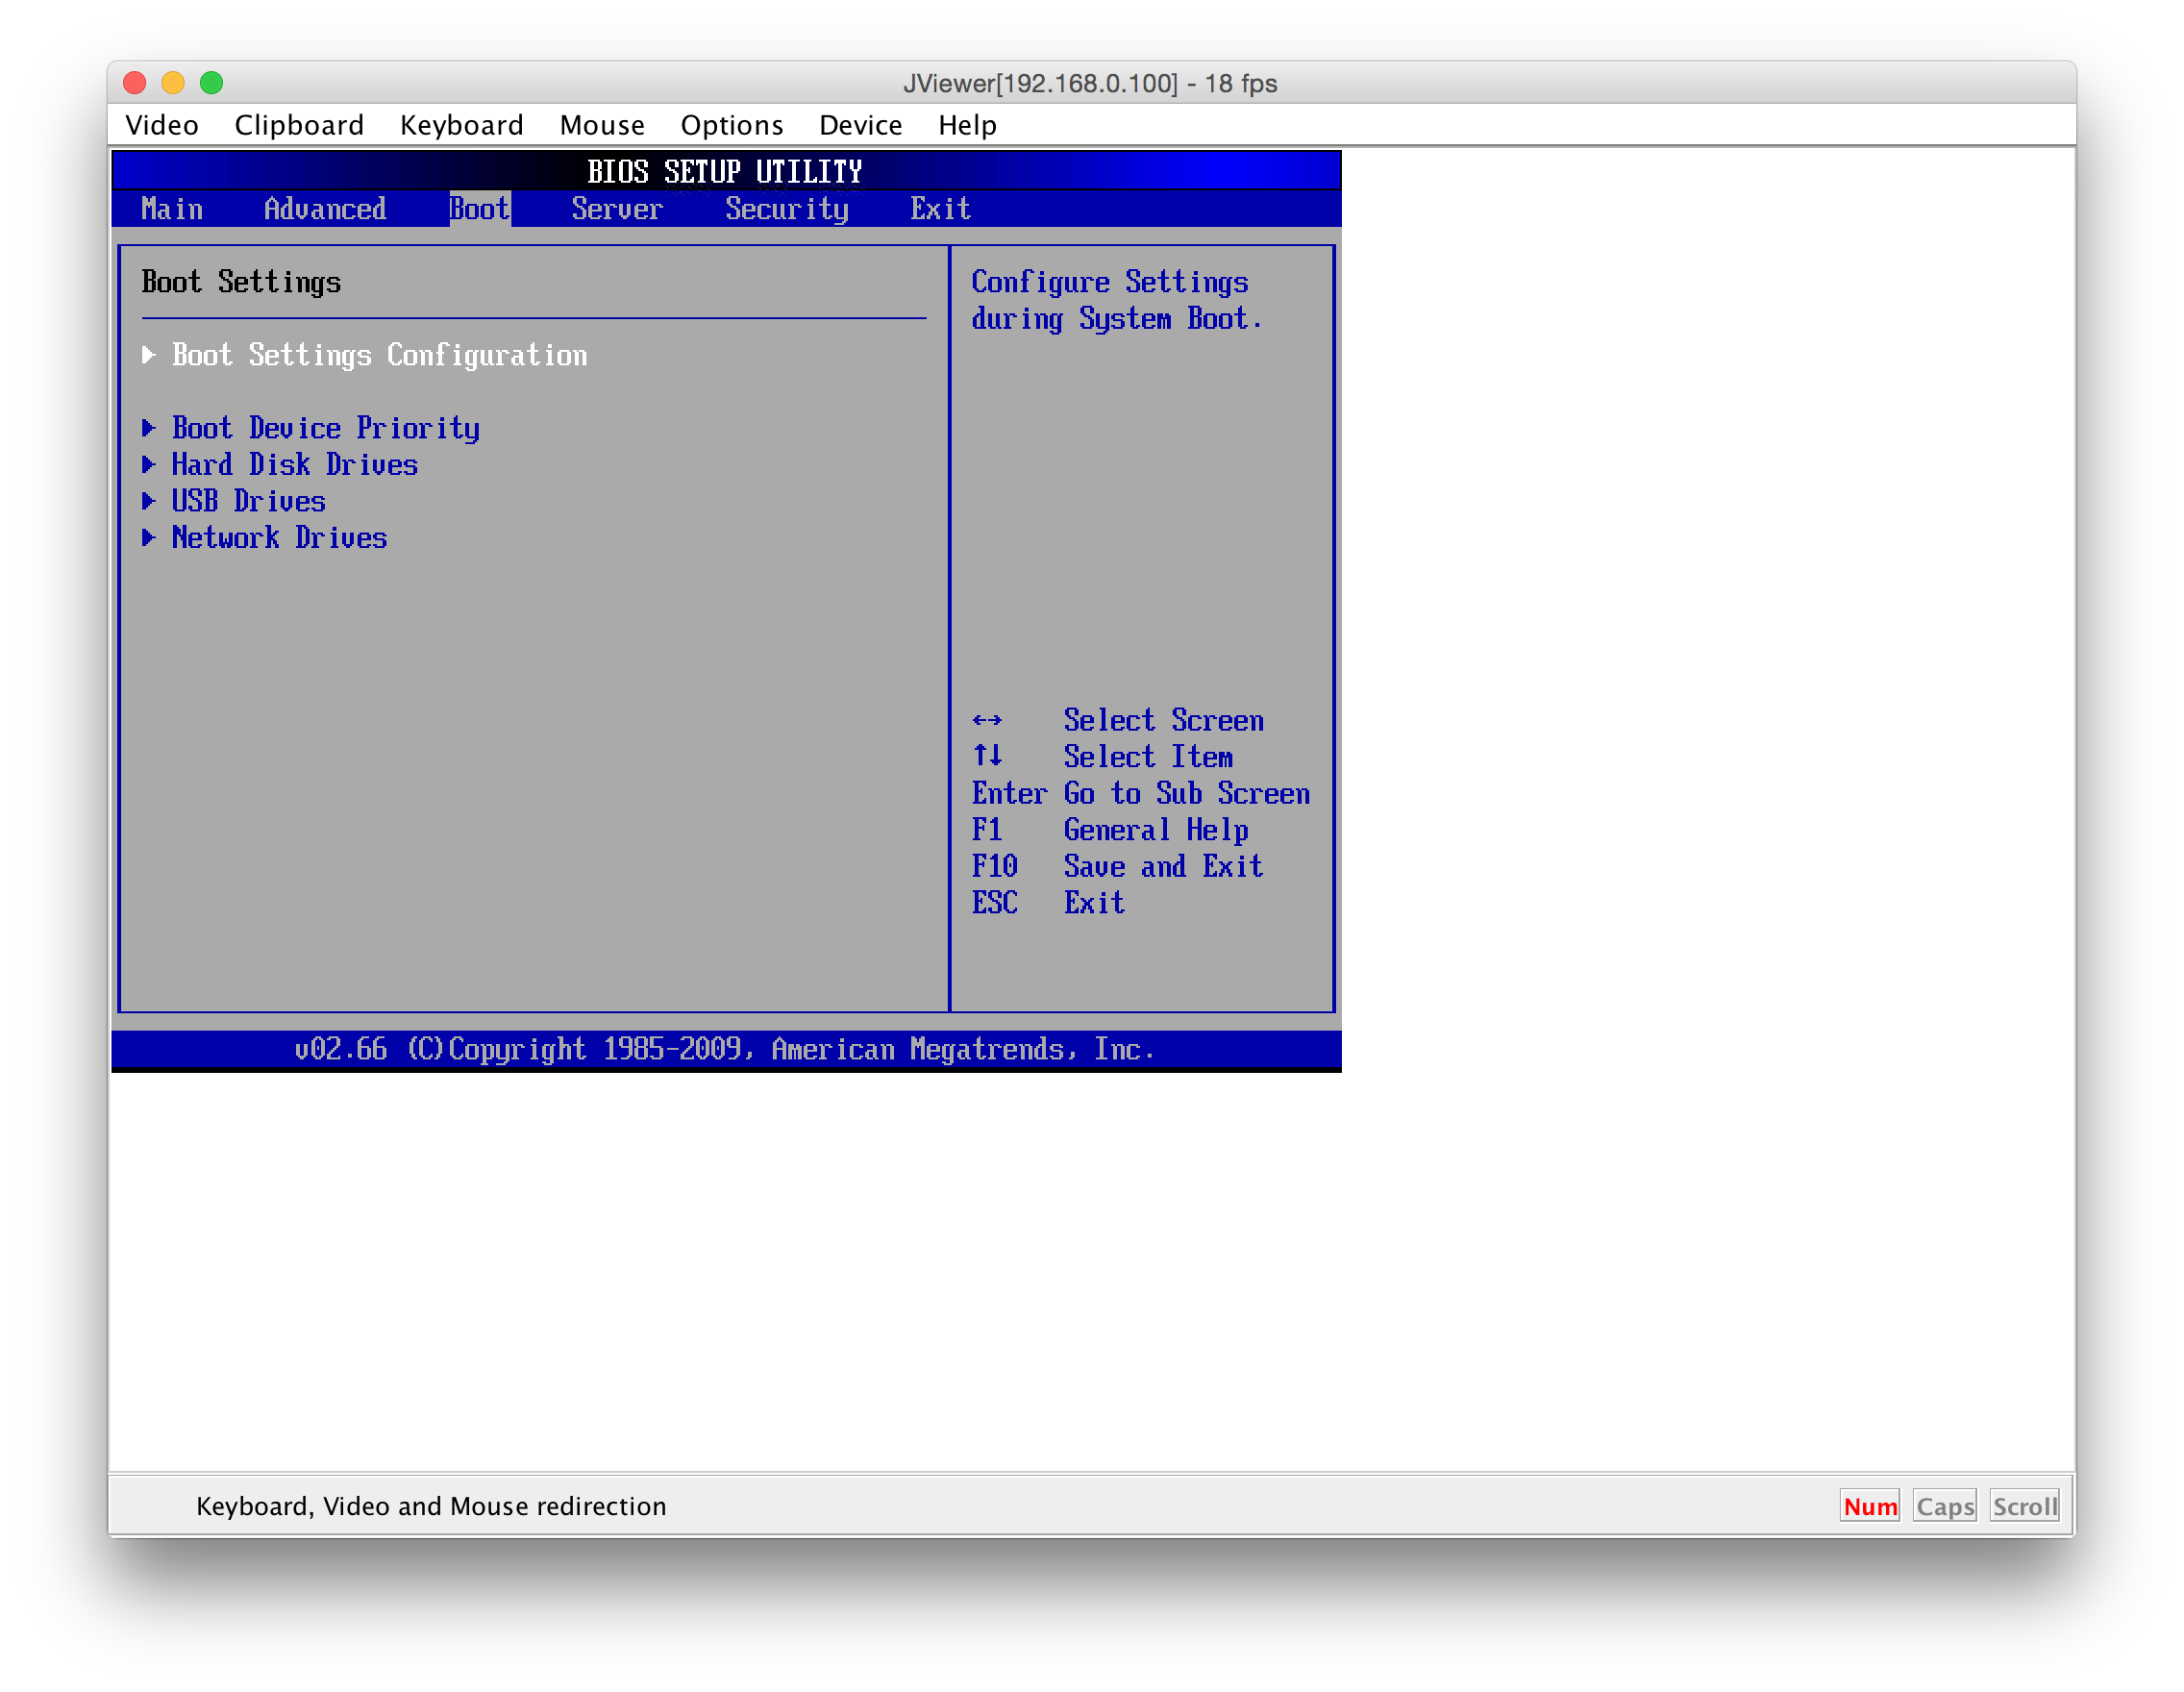The image size is (2184, 1692).
Task: Click the 'Save and Exit' F10 hint
Action: coord(1164,867)
